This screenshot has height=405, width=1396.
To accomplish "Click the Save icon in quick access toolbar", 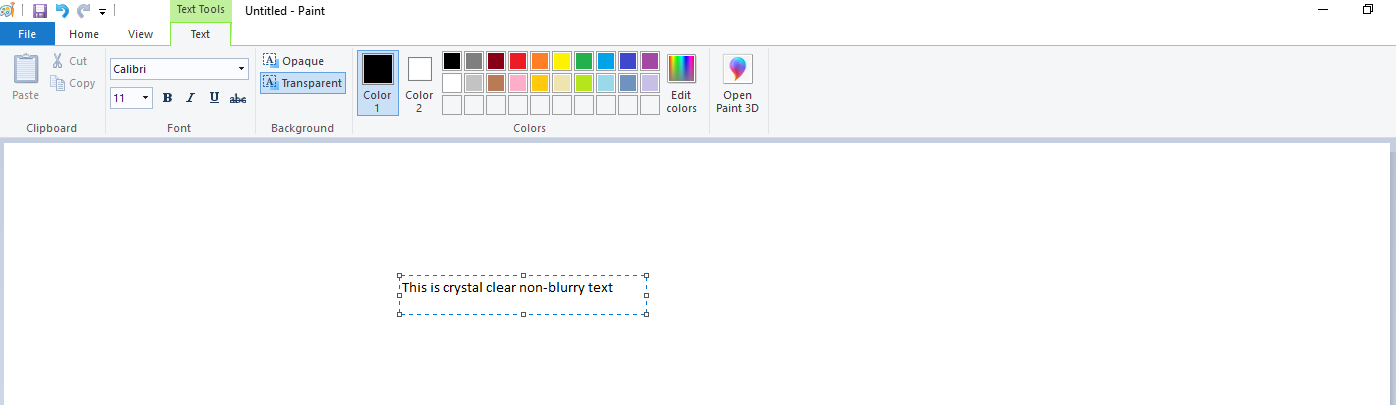I will [x=40, y=11].
